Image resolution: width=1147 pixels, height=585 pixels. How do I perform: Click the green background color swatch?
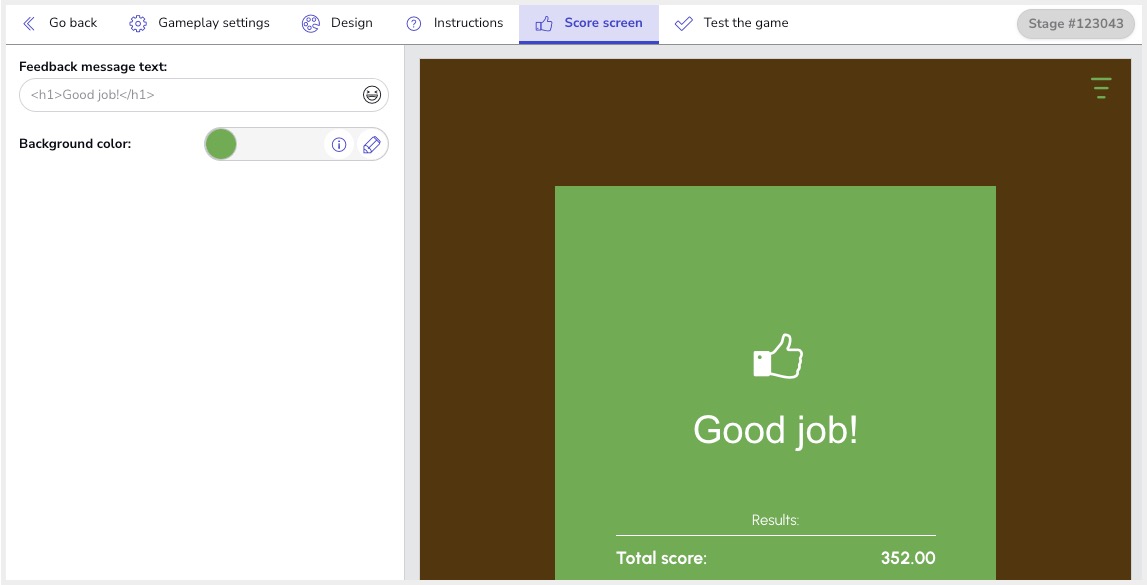click(221, 144)
